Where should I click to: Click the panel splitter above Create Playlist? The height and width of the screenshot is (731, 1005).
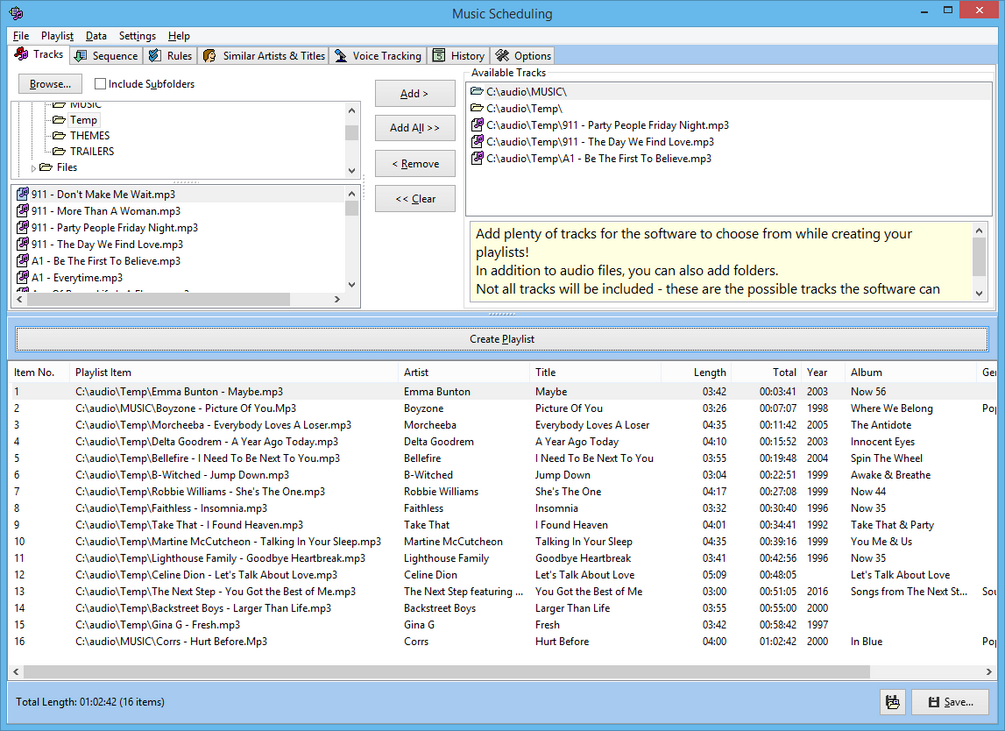pos(502,314)
